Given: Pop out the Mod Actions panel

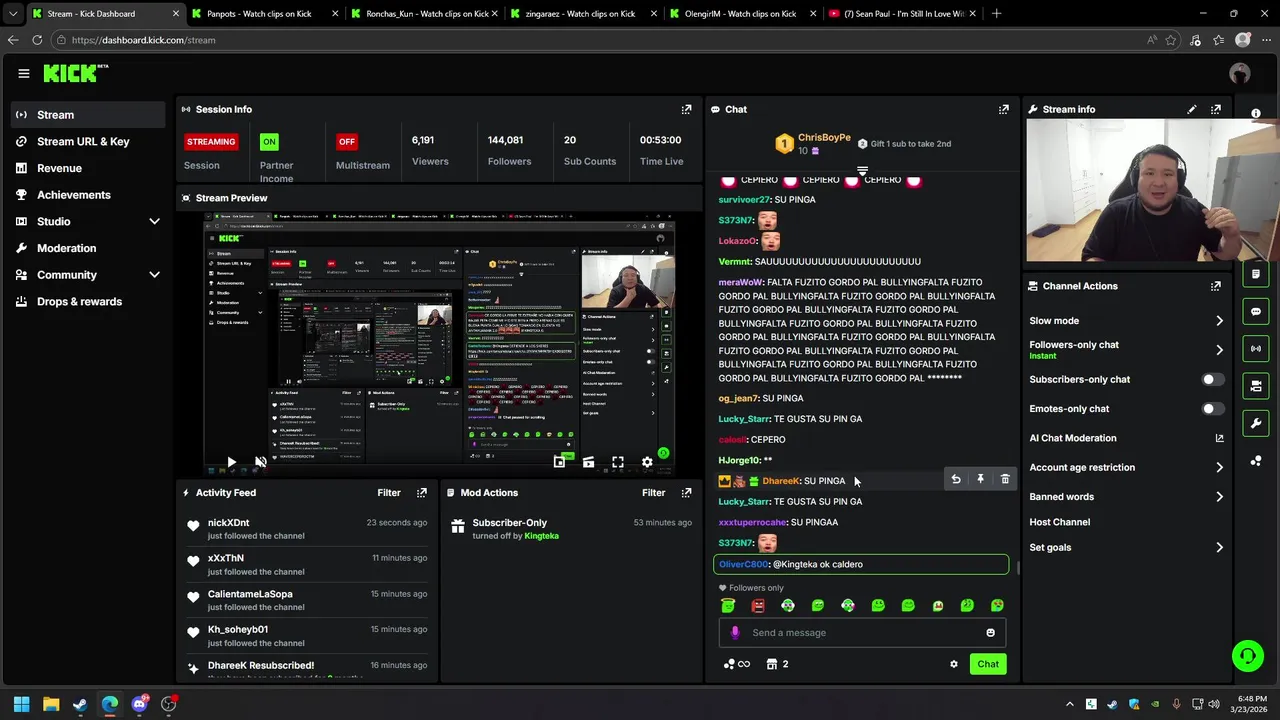Looking at the screenshot, I should [x=686, y=492].
